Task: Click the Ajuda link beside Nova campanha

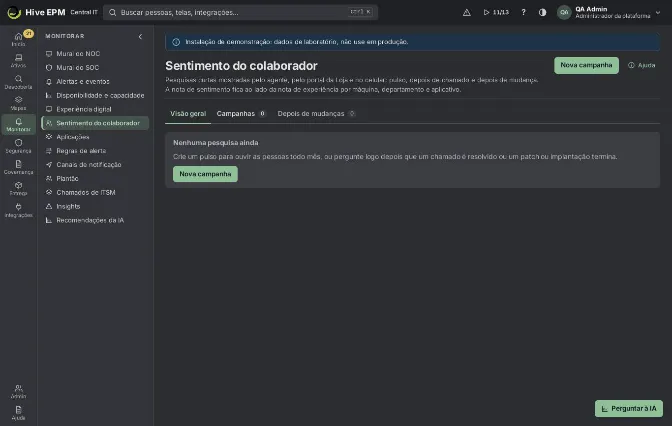Action: point(642,65)
